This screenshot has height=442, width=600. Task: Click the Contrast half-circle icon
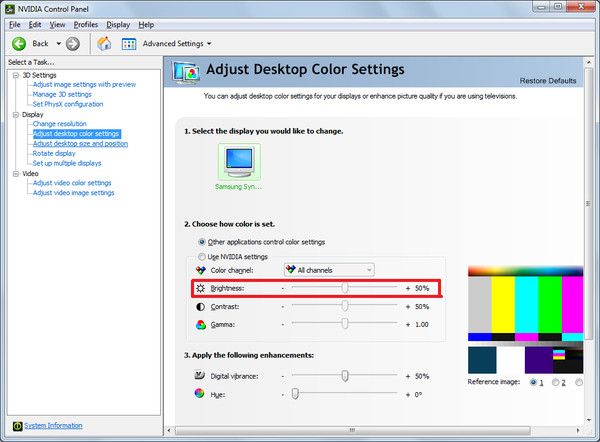click(201, 307)
